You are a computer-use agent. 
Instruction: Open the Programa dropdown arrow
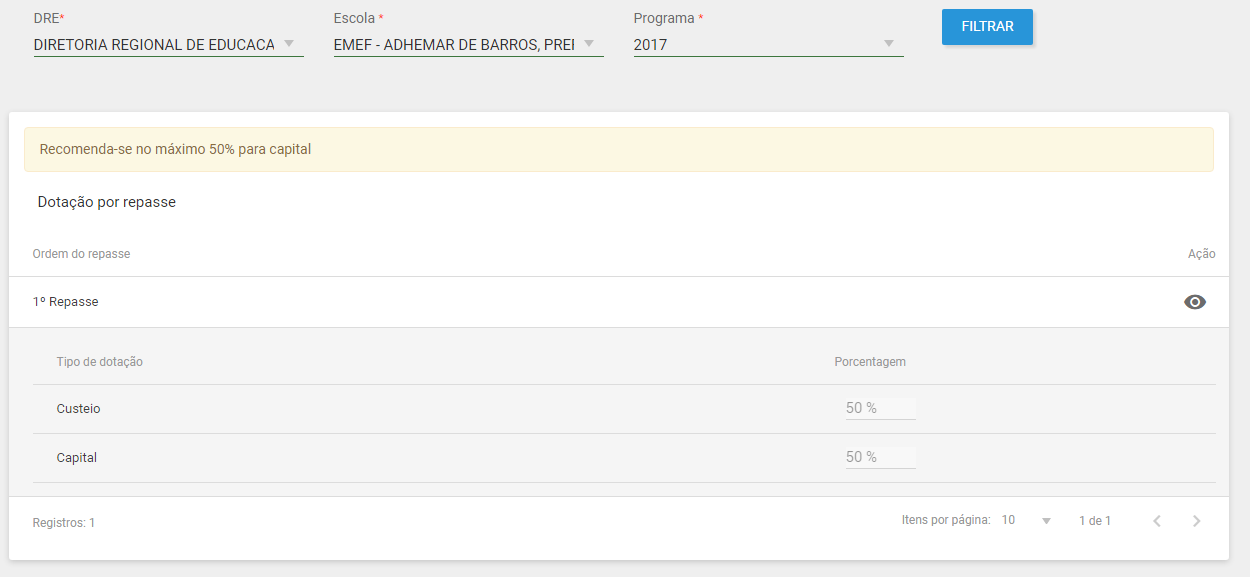coord(889,44)
